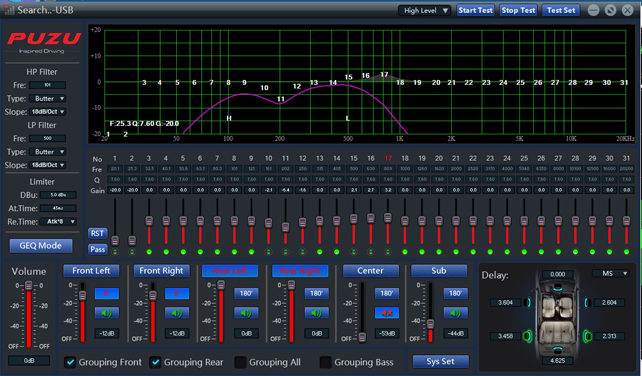
Task: Select the Front Left channel
Action: click(91, 271)
